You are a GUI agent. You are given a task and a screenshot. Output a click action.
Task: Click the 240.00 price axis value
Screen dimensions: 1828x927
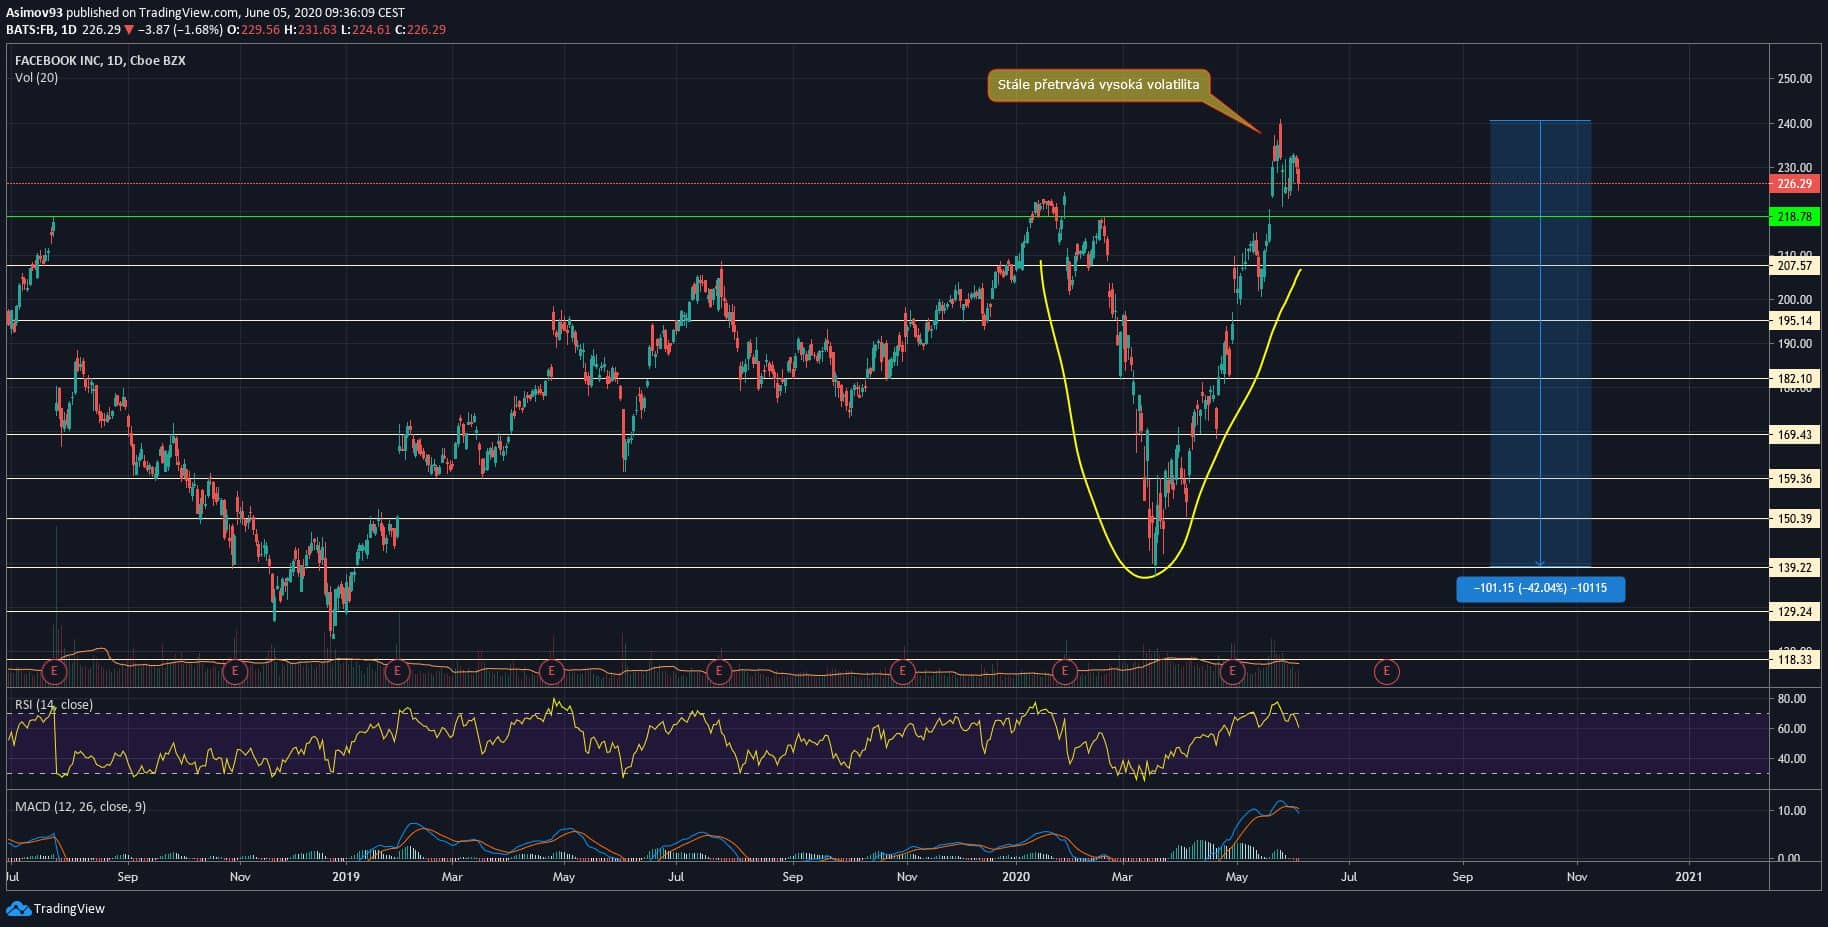click(x=1794, y=124)
